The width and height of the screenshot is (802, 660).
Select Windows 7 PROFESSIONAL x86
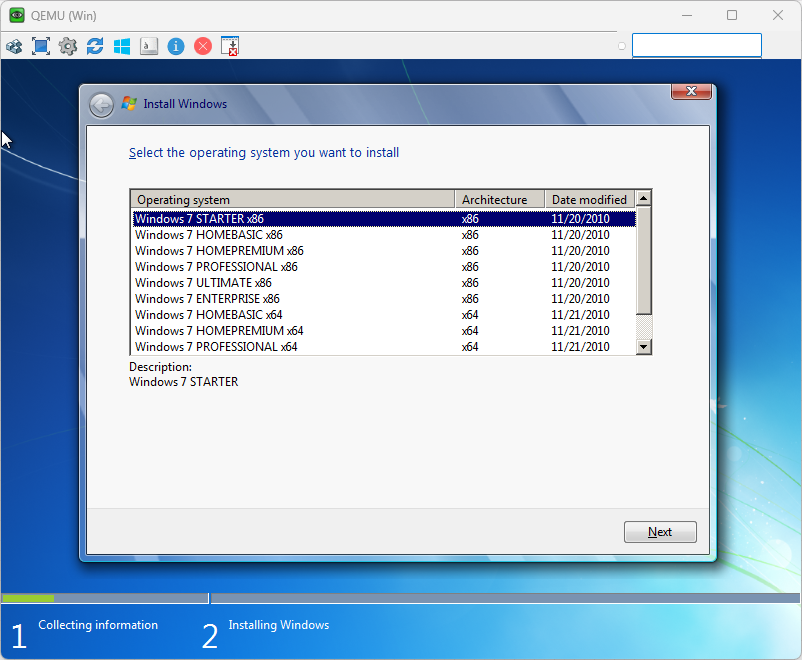[384, 267]
